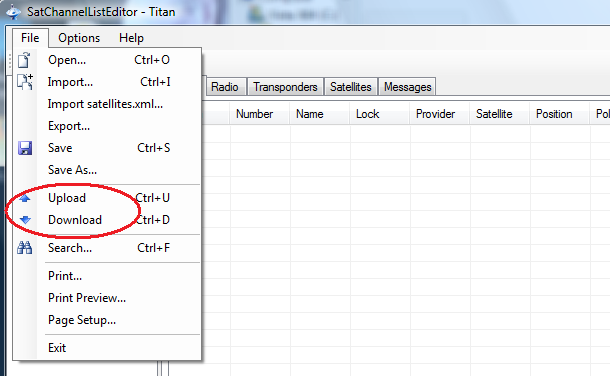
Task: Switch to the Messages tab
Action: (x=407, y=87)
